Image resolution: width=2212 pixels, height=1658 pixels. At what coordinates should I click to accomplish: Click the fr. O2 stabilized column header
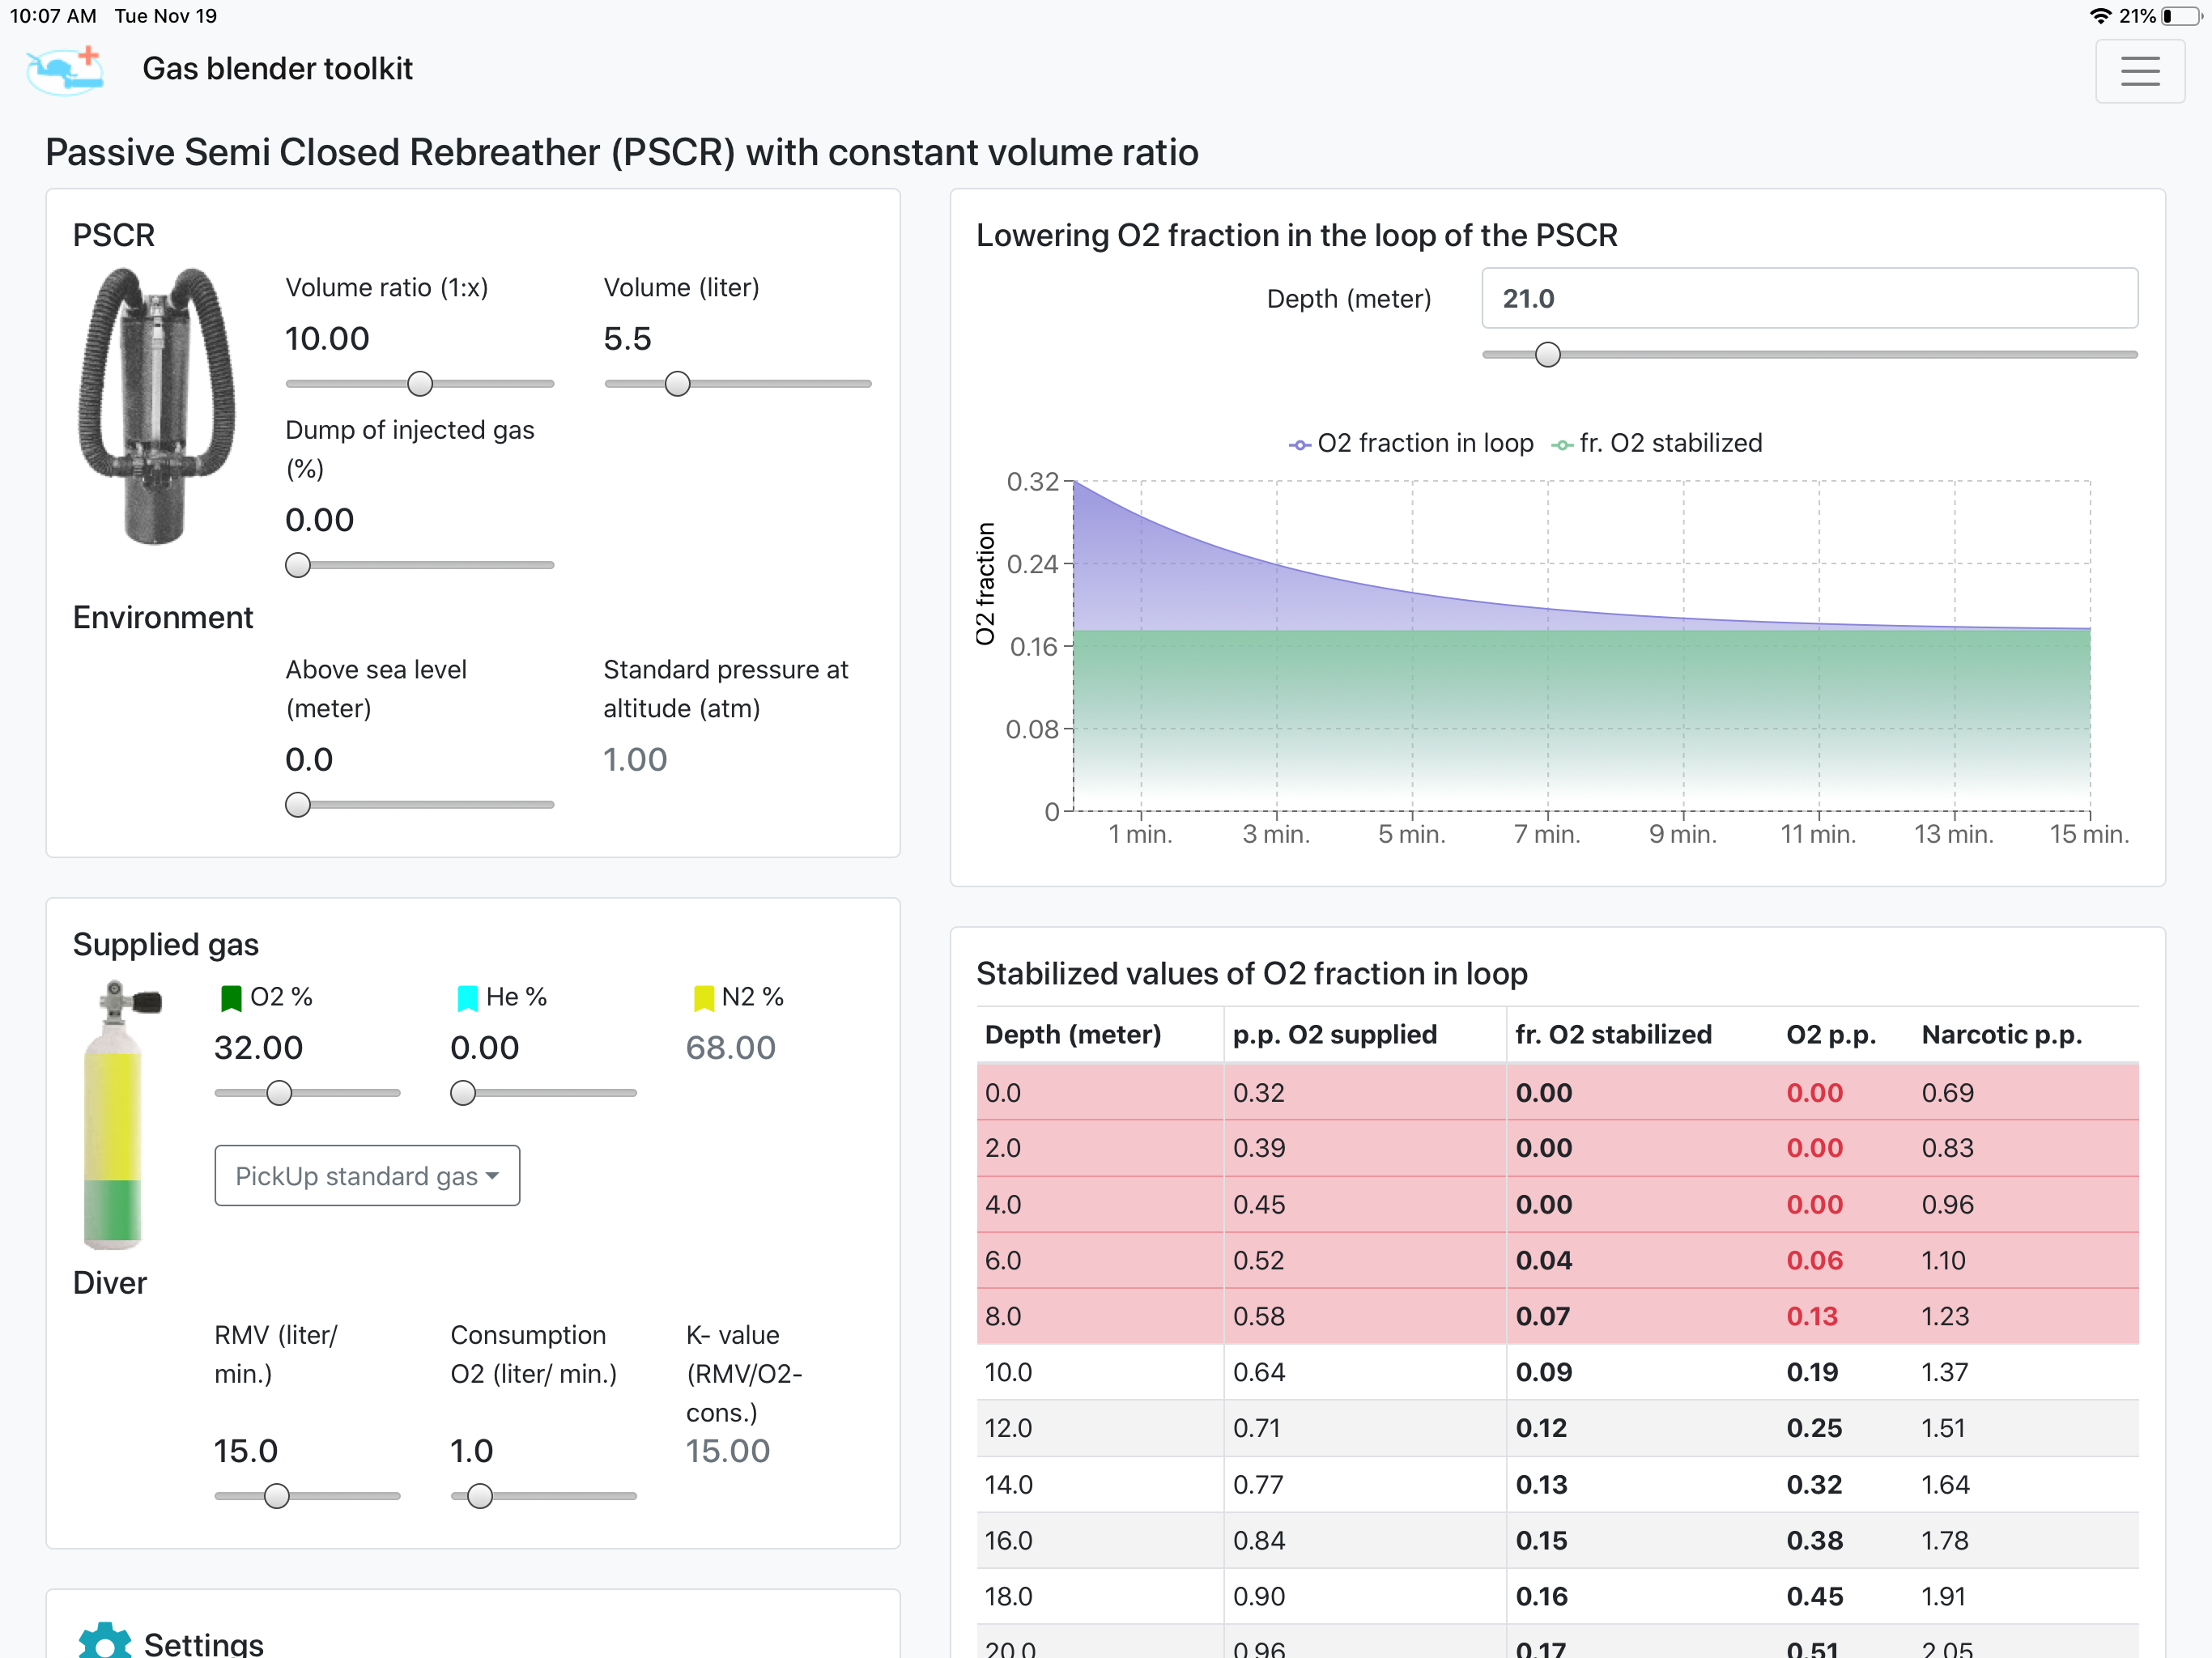click(1612, 1034)
